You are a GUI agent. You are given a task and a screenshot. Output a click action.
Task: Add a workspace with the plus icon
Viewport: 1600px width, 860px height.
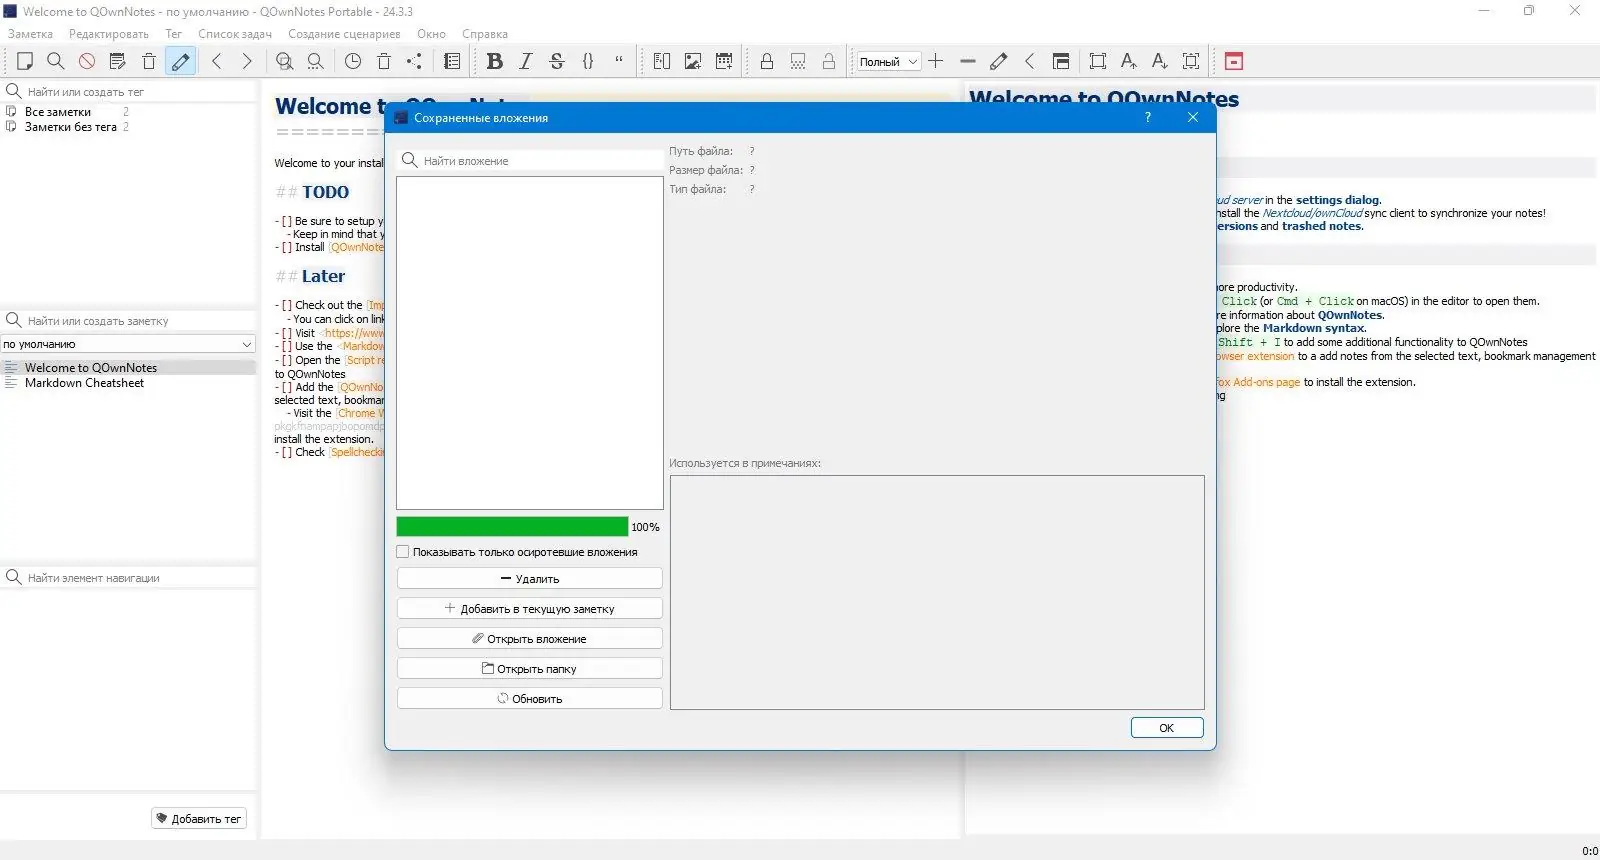click(x=936, y=61)
